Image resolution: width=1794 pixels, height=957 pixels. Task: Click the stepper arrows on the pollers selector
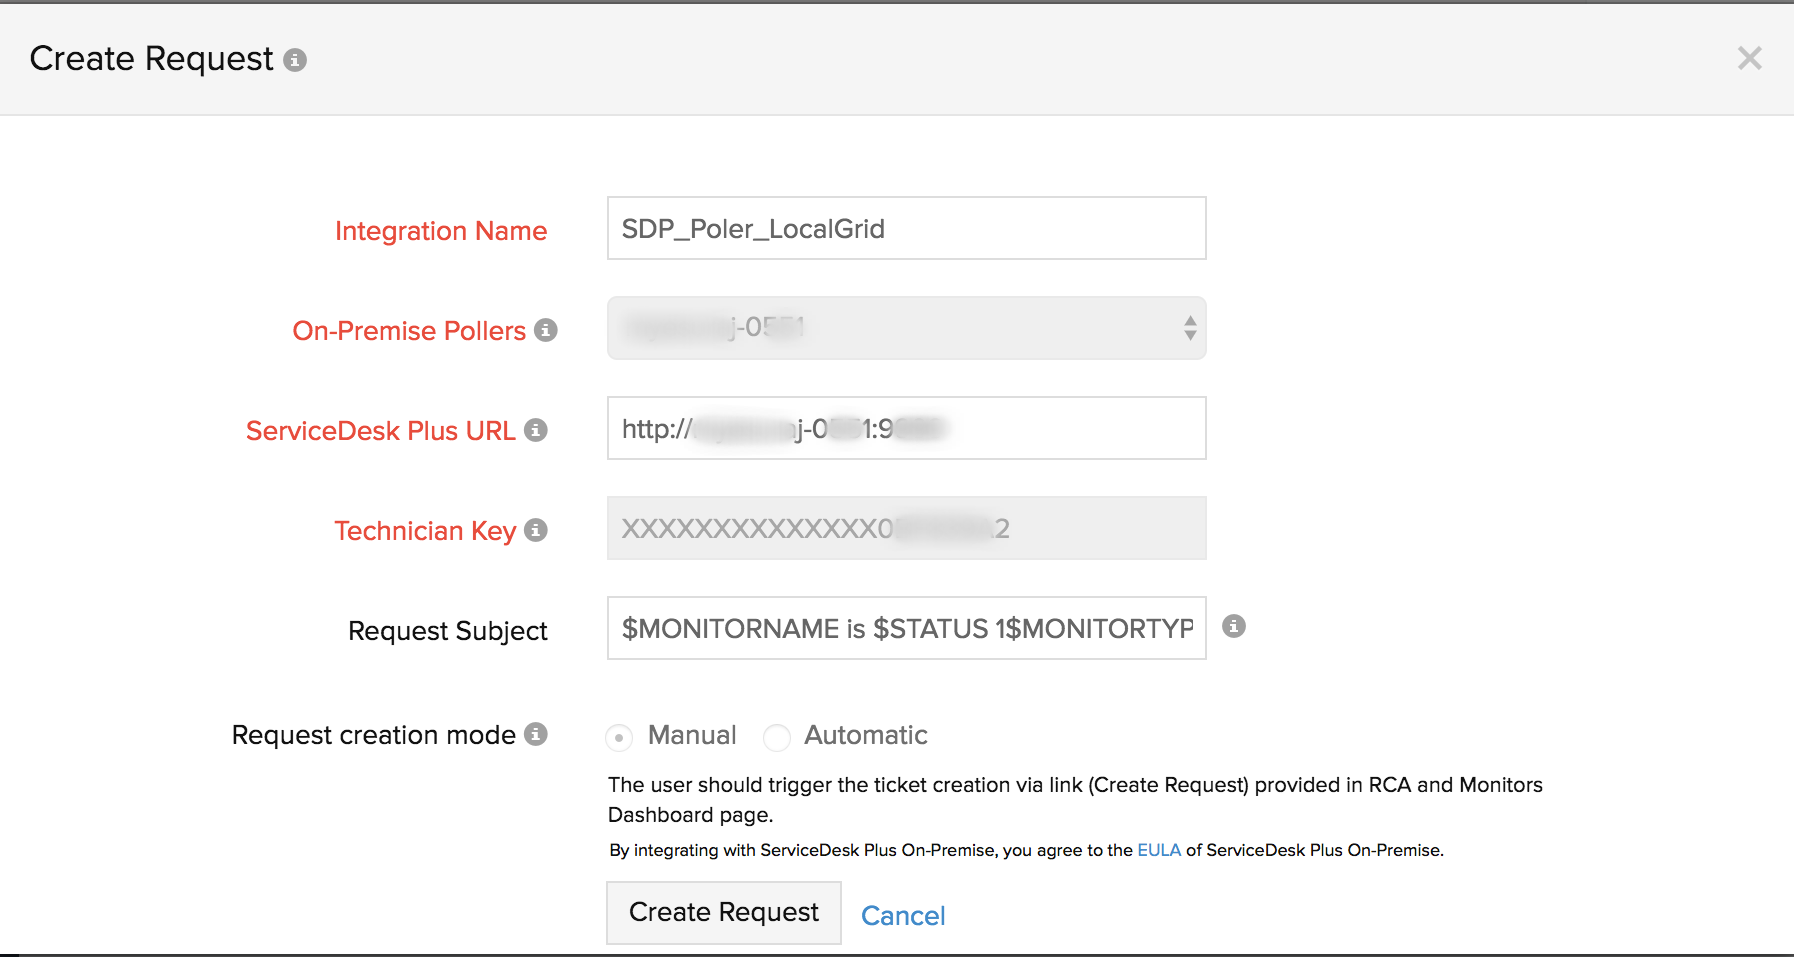coord(1189,328)
